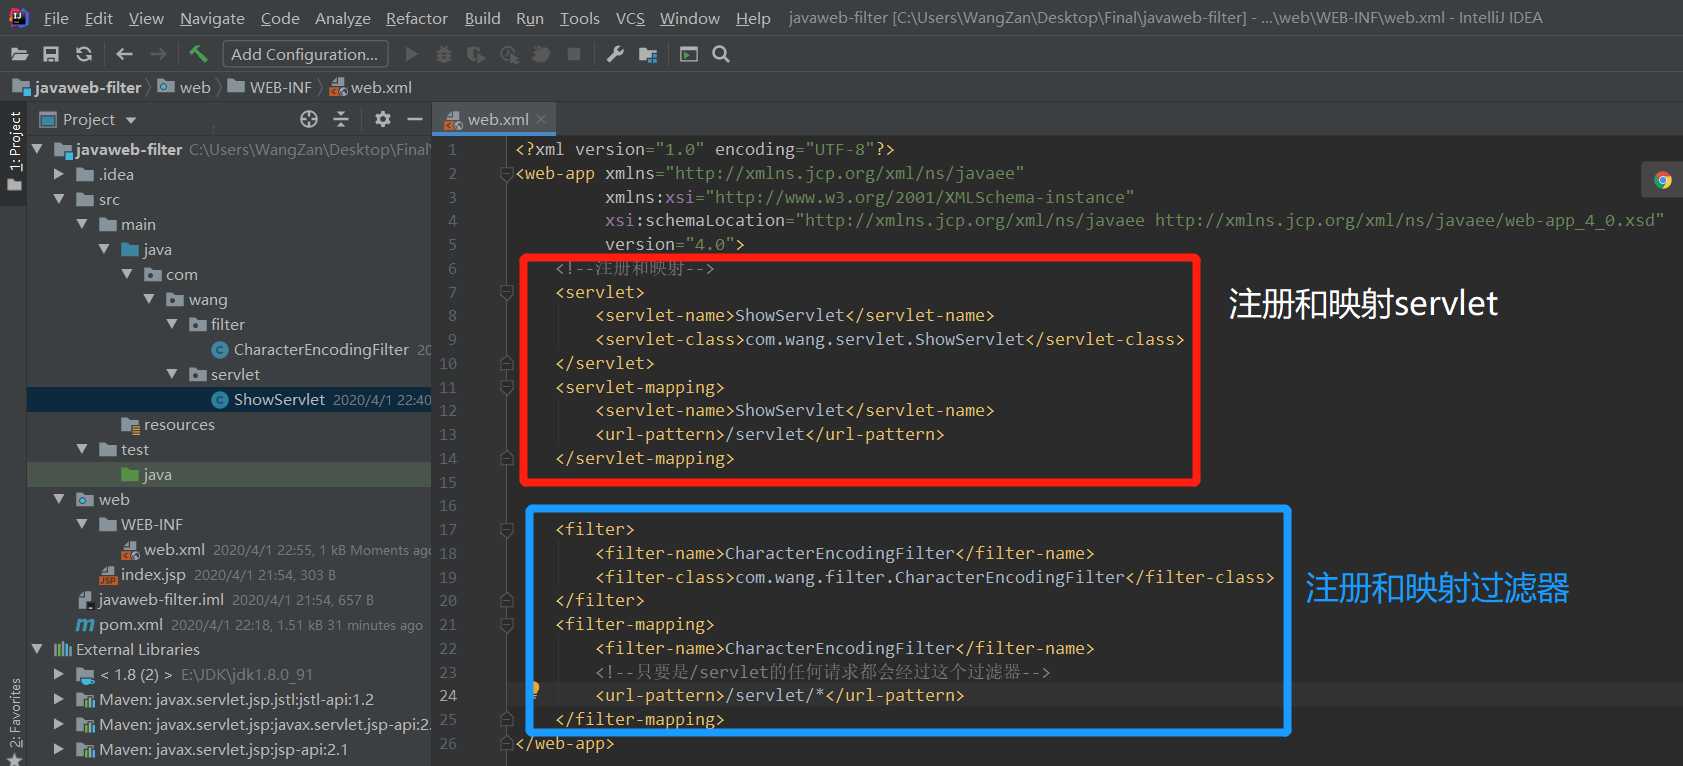Screen dimensions: 1683x766
Task: Click the Back navigation arrow
Action: click(x=124, y=54)
